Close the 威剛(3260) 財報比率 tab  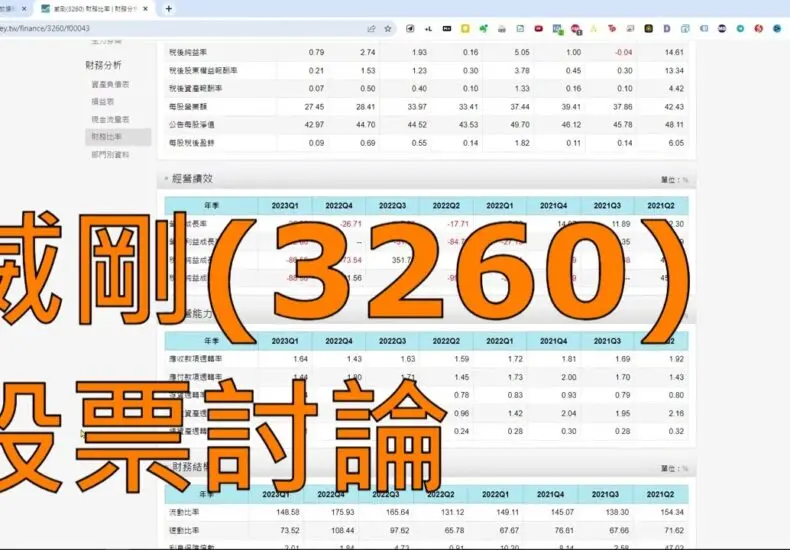[146, 9]
